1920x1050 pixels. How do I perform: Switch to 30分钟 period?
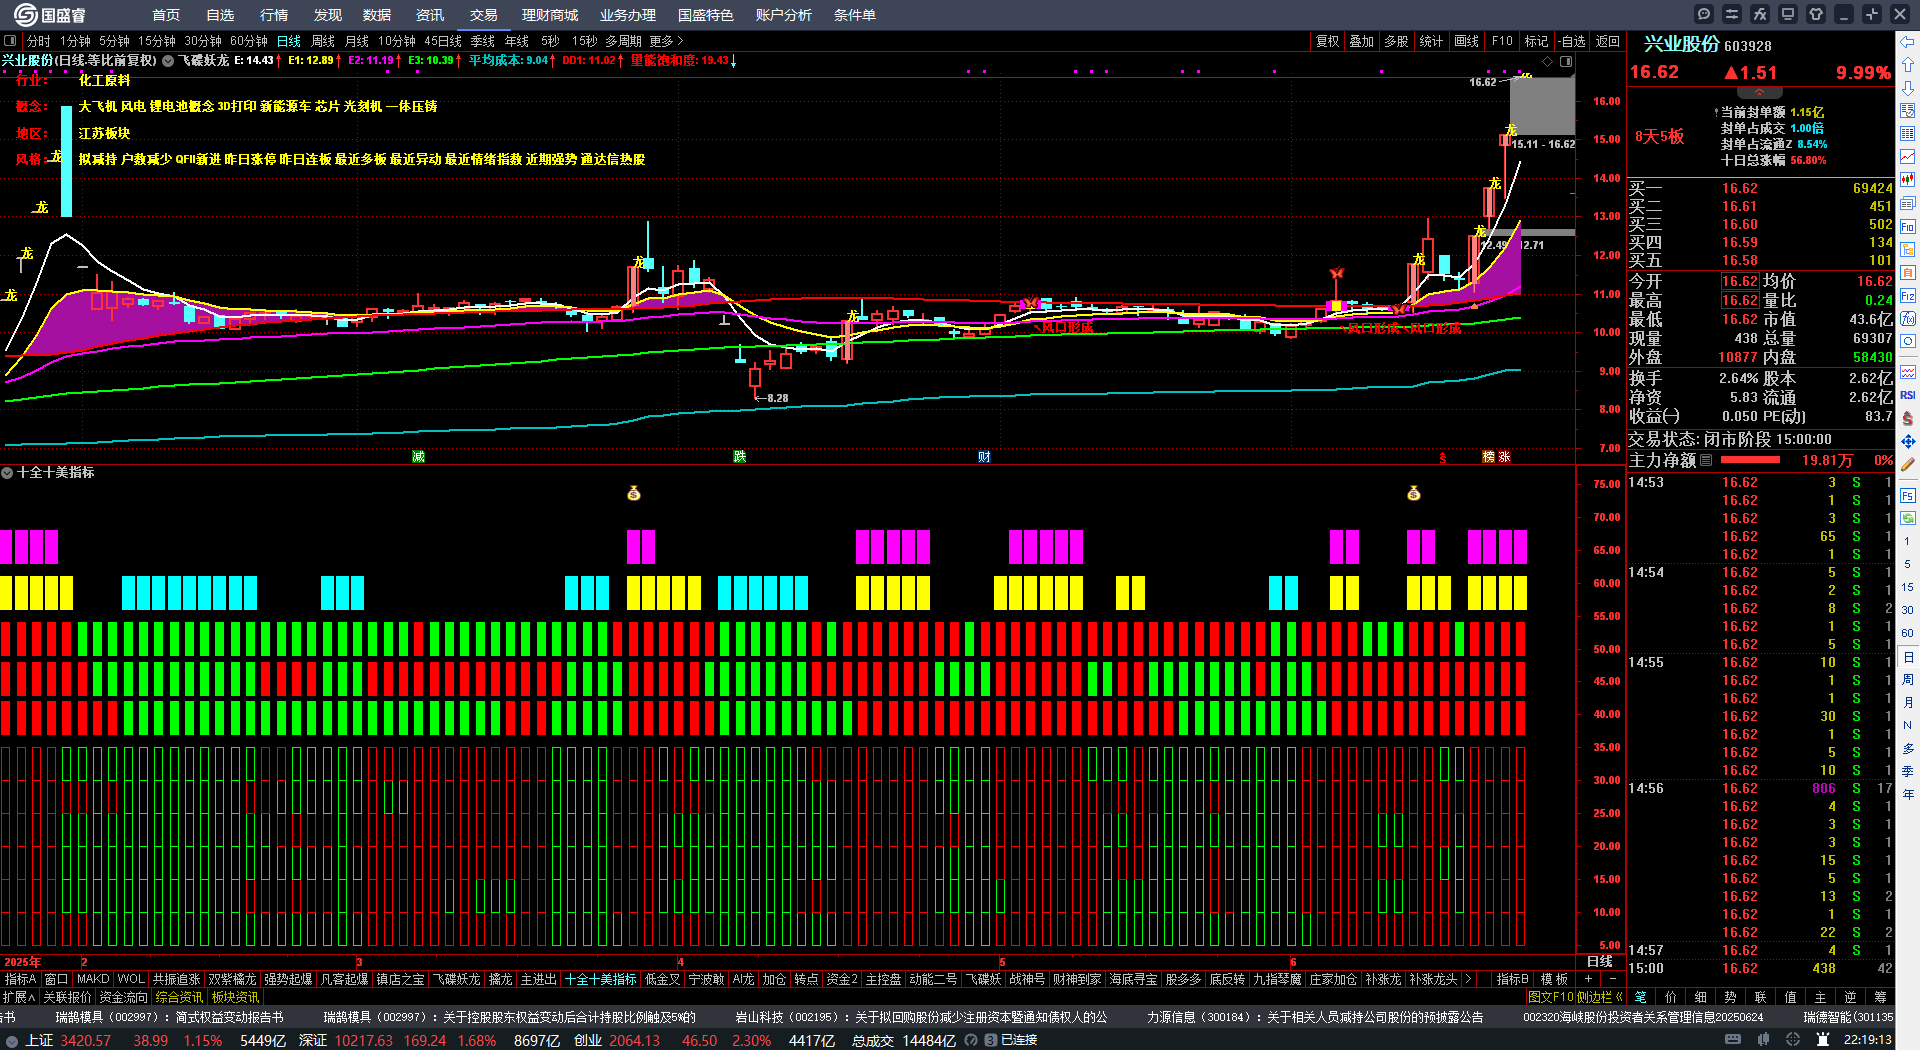[202, 41]
